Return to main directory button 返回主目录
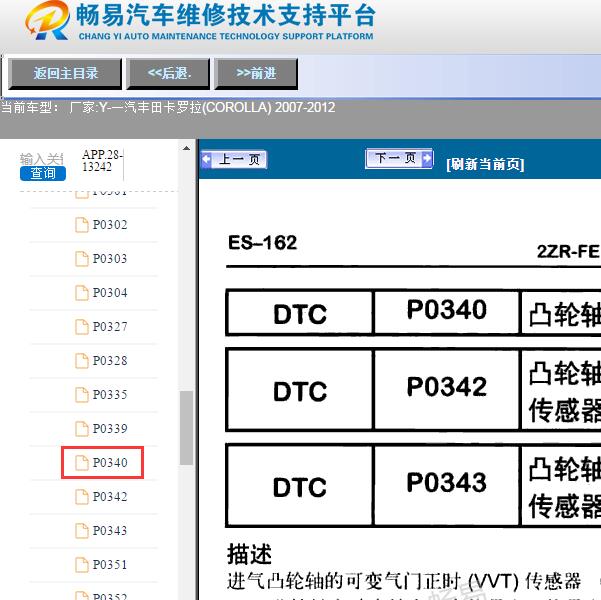The image size is (601, 600). point(65,74)
